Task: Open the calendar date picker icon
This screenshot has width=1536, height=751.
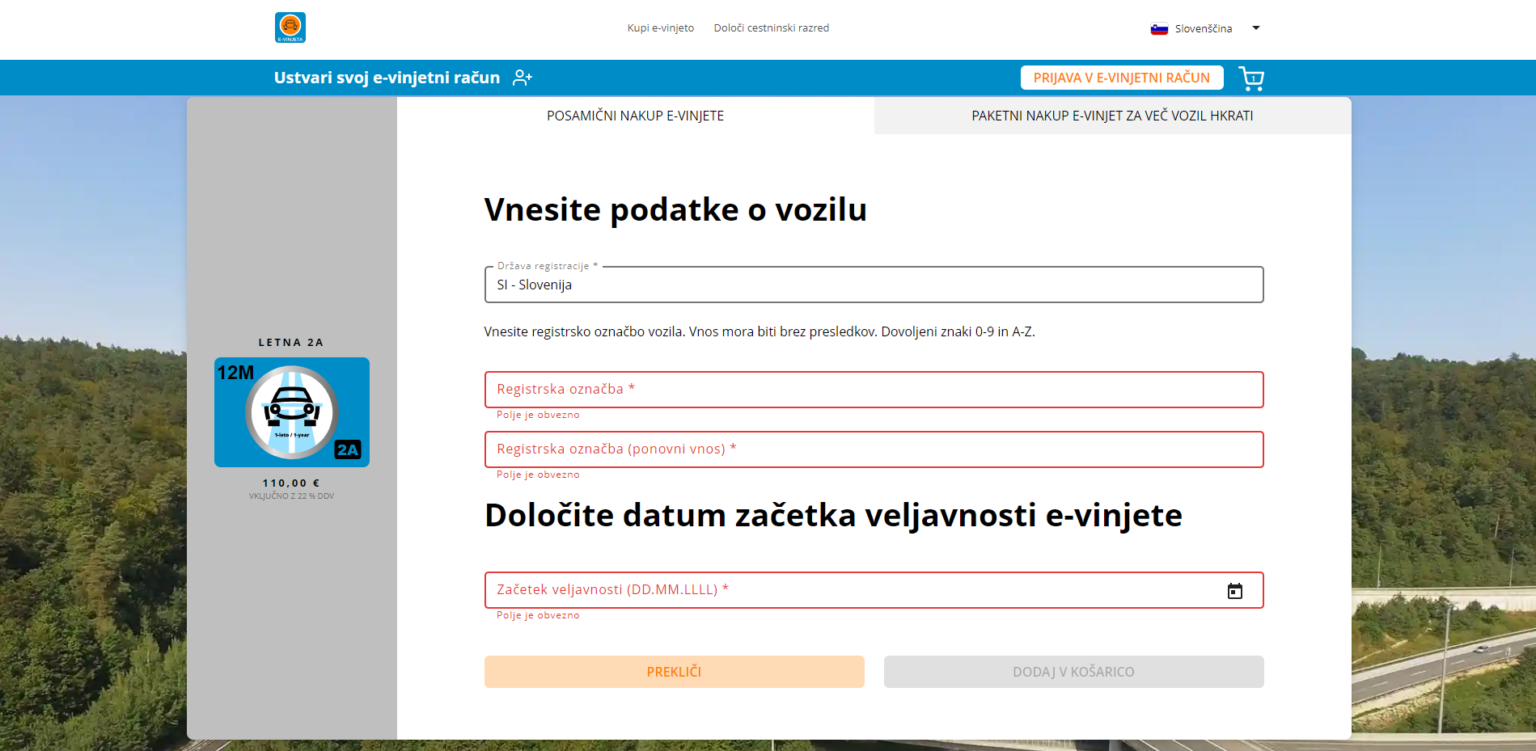Action: [1235, 591]
